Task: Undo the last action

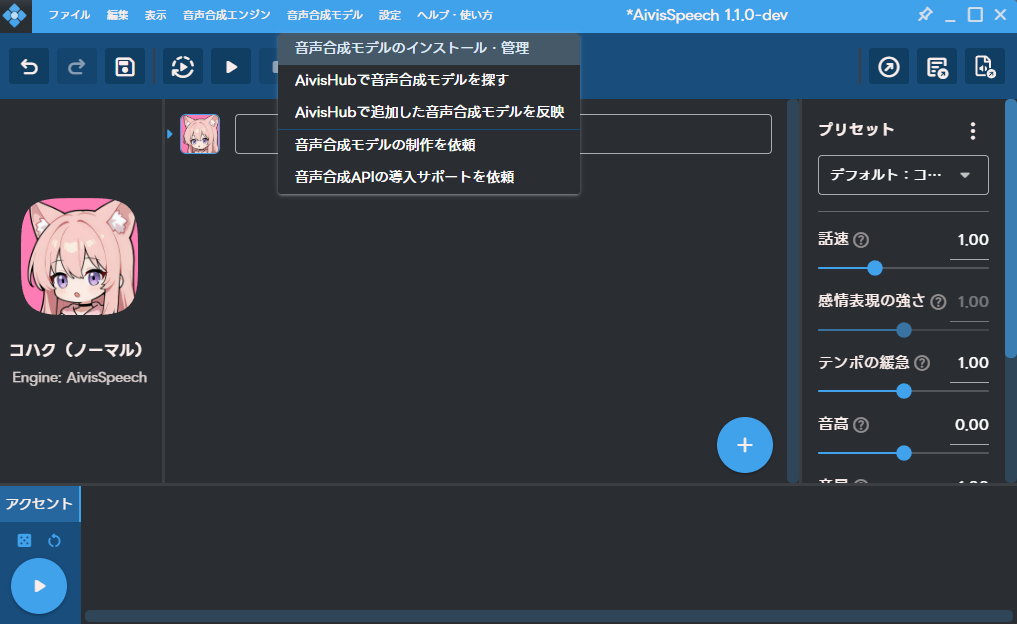Action: (x=29, y=66)
